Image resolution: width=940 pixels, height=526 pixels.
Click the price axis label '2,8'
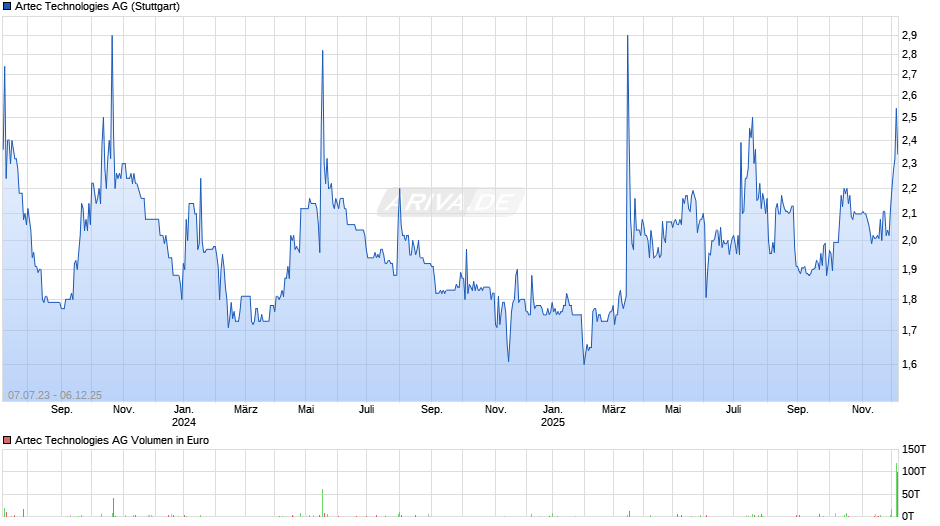point(909,55)
